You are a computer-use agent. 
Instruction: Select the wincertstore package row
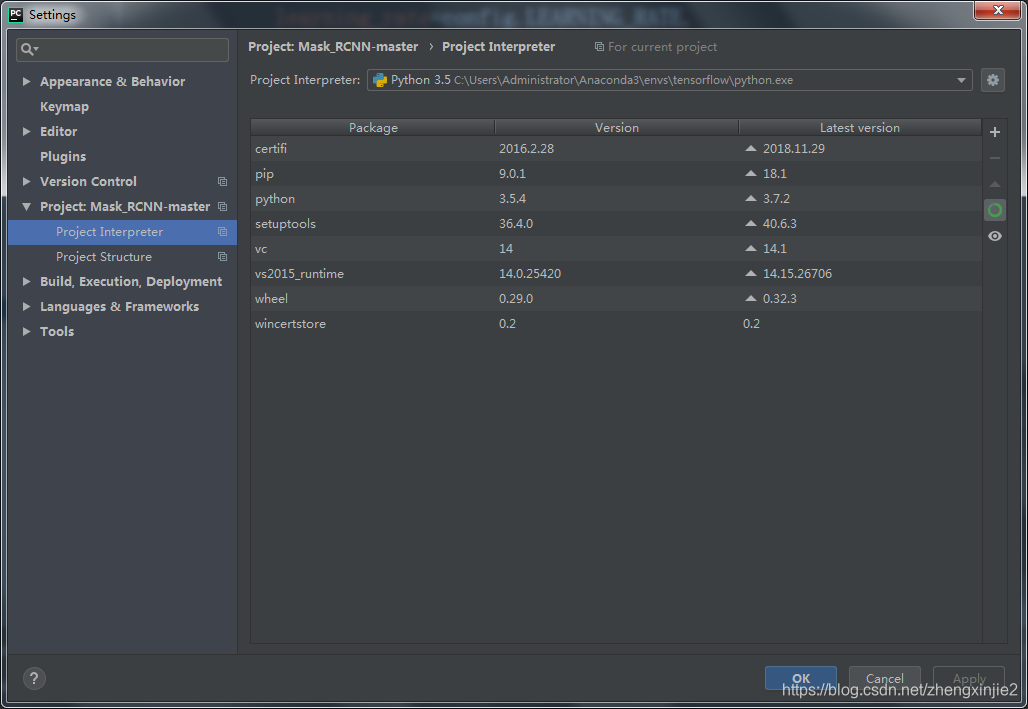616,323
